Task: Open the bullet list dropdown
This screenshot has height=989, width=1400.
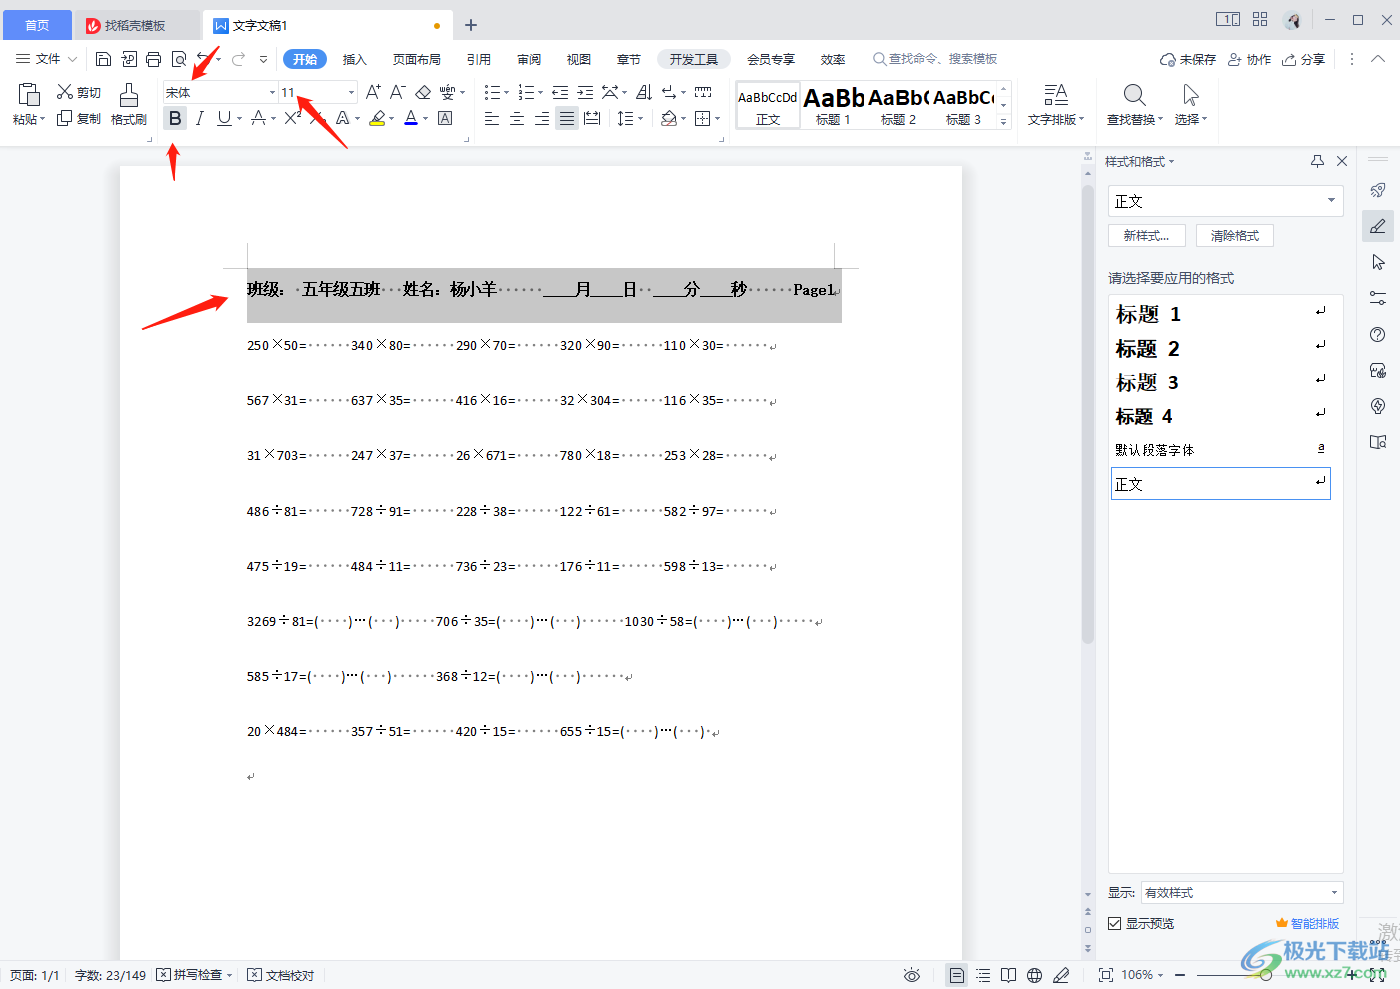Action: point(507,92)
